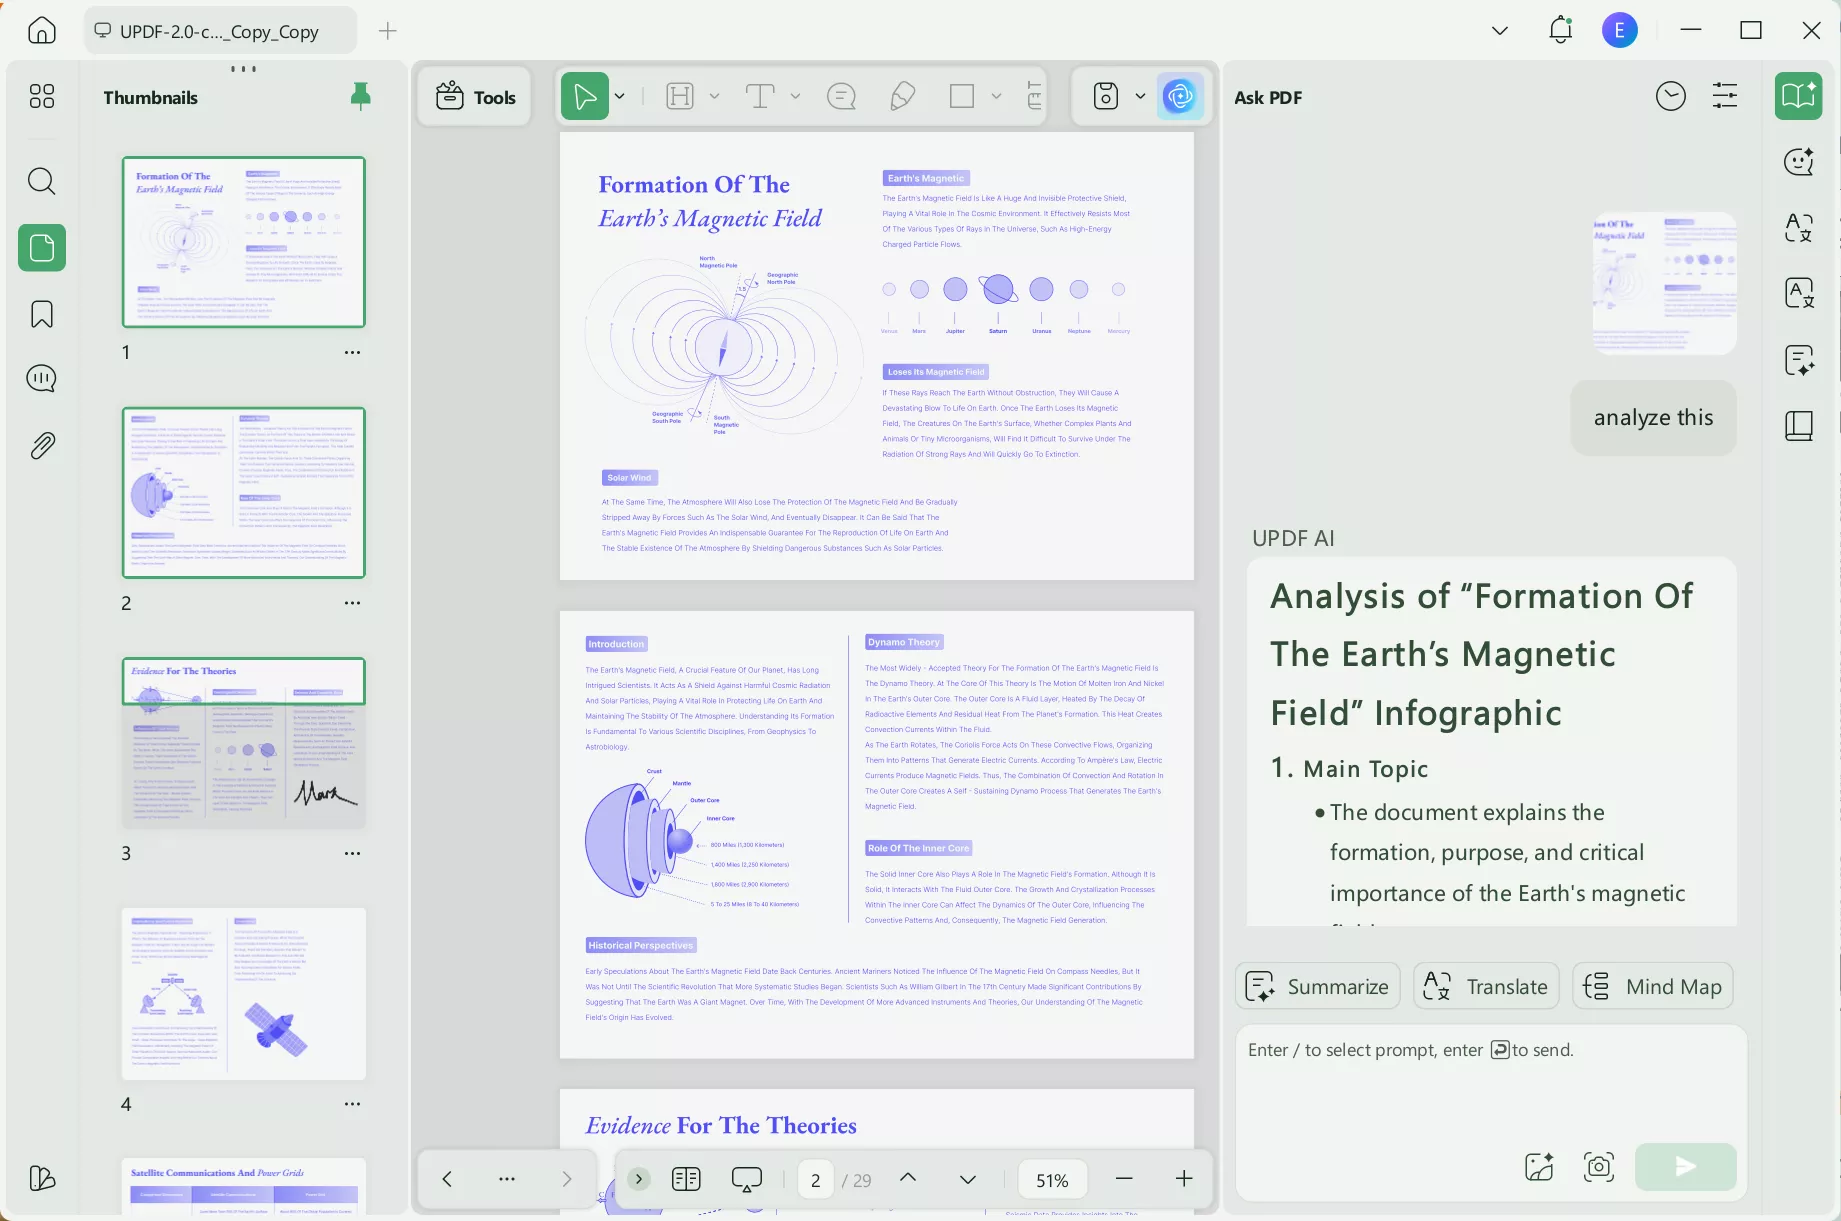1841x1221 pixels.
Task: Open the zoom level 51% dropdown
Action: coord(1052,1180)
